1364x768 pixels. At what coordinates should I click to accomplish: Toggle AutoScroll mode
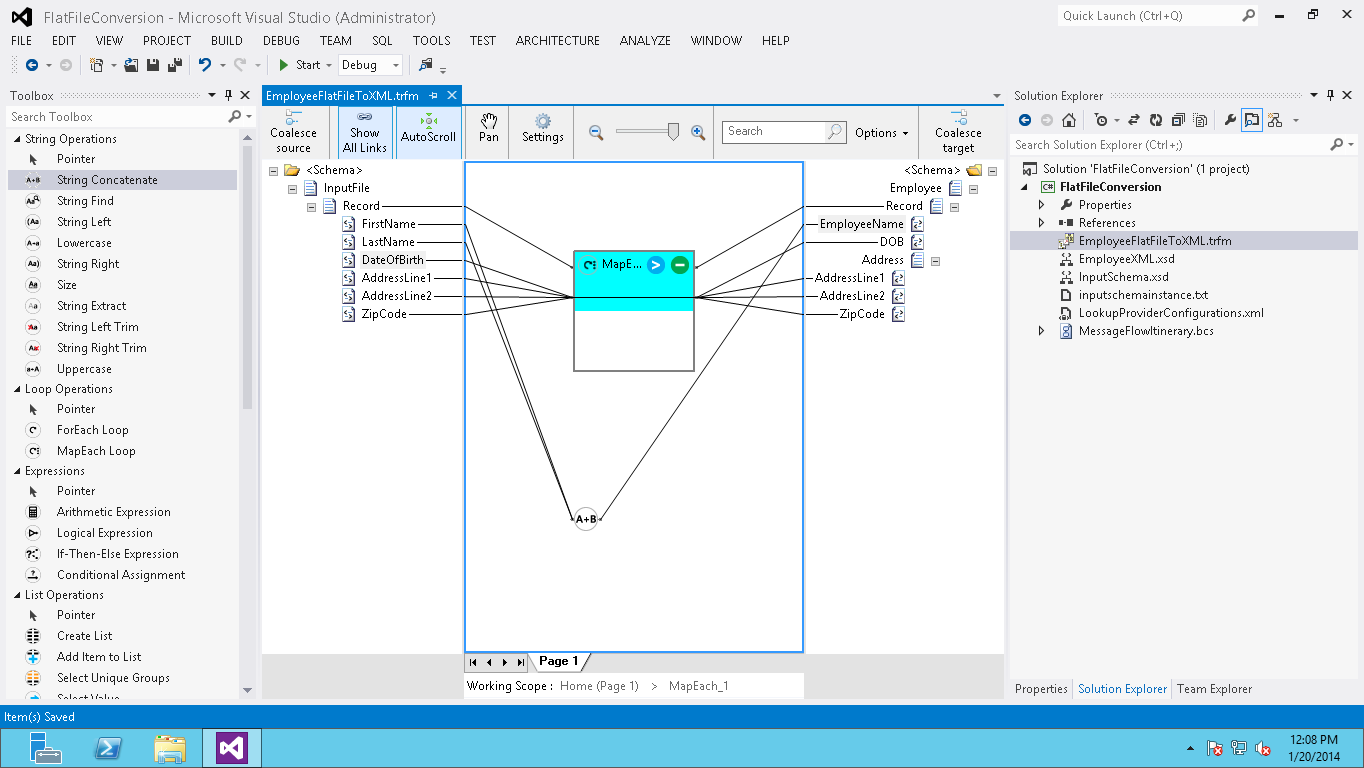pyautogui.click(x=428, y=133)
